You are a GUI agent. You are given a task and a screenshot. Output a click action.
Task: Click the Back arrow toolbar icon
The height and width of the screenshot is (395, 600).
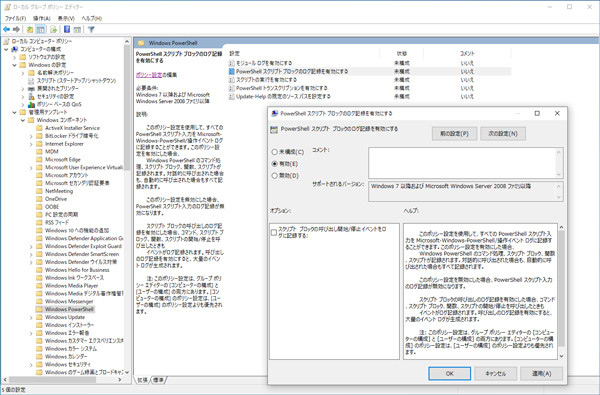pyautogui.click(x=7, y=29)
